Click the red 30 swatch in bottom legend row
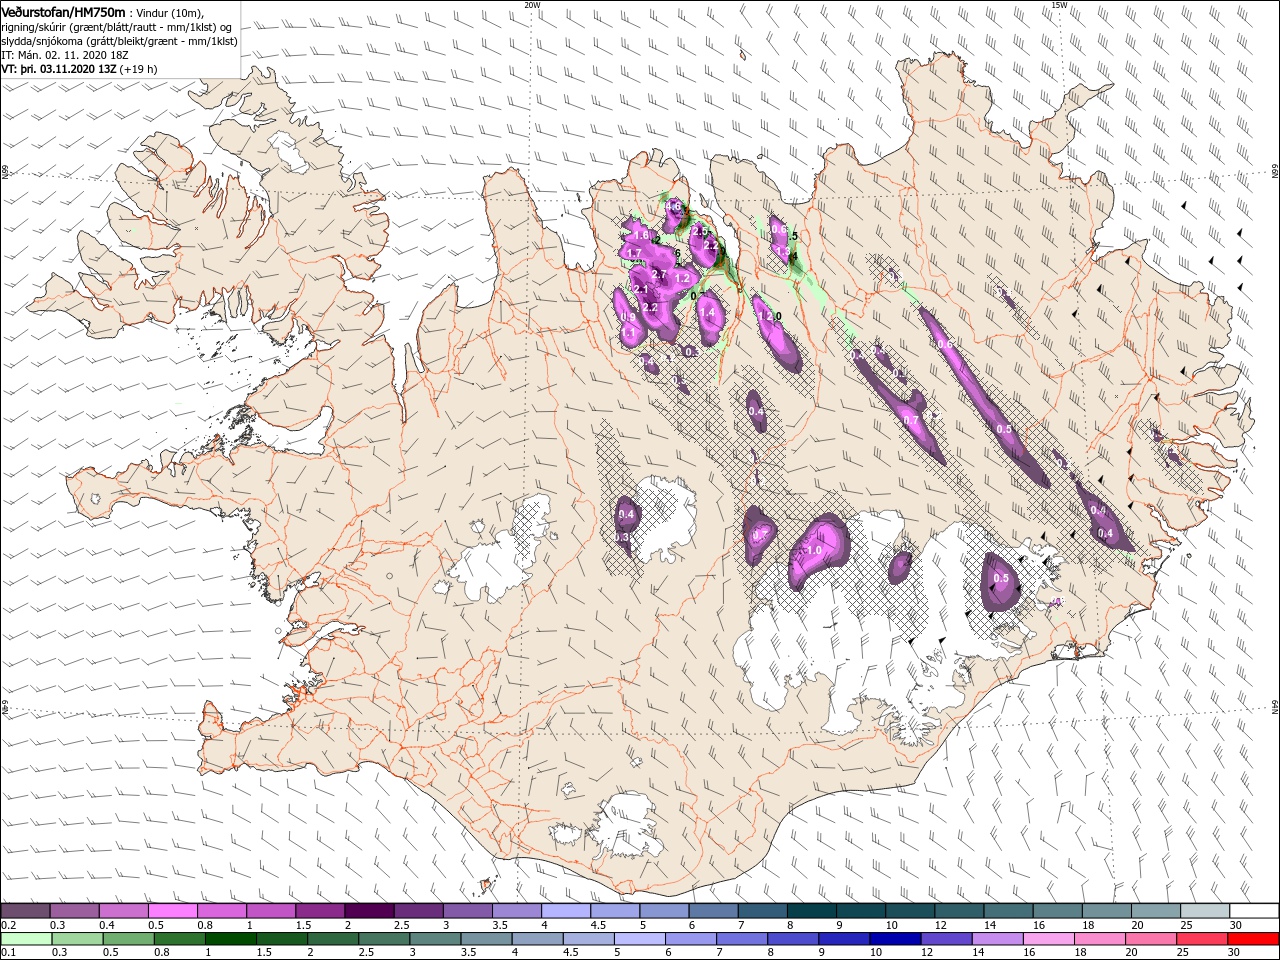1280x960 pixels. coord(1254,939)
